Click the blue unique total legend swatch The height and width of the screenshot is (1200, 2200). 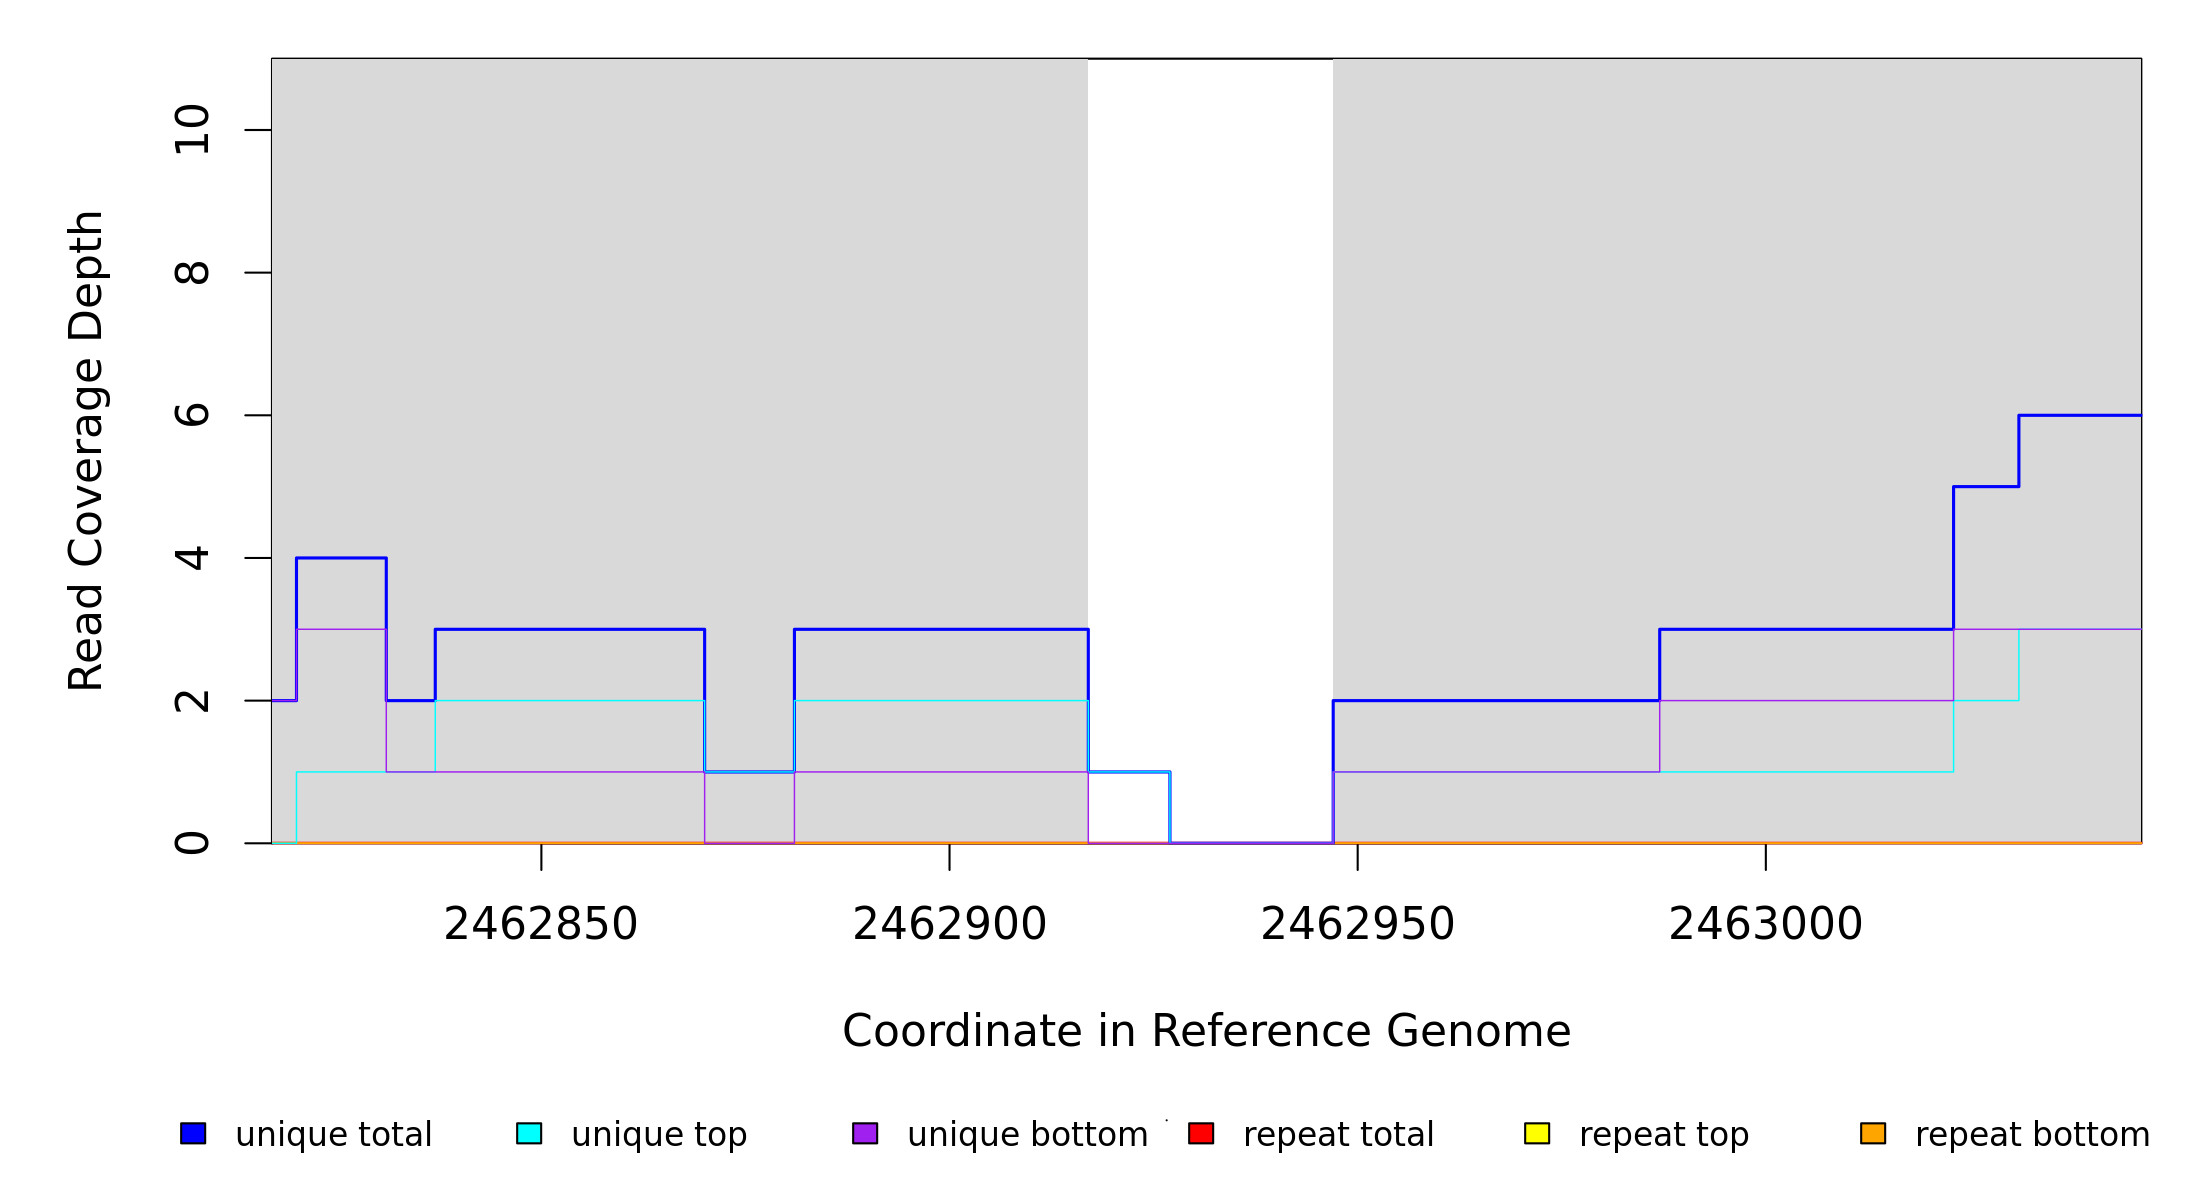click(x=193, y=1133)
